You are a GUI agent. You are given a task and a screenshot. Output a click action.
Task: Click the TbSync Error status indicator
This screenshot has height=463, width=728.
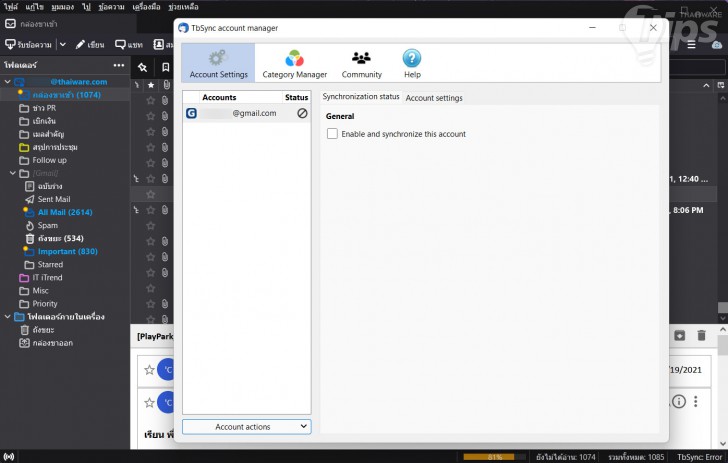(x=699, y=457)
